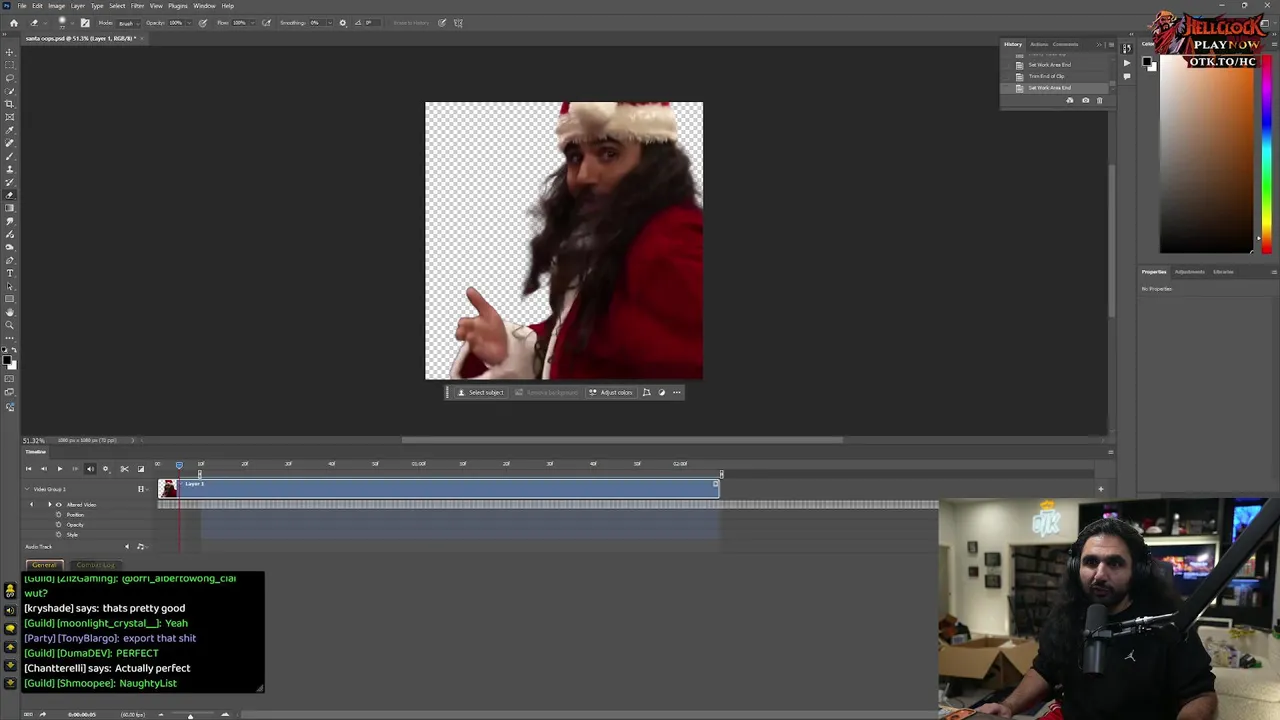Toggle Erase to History option
This screenshot has width=1280, height=720.
click(x=411, y=22)
